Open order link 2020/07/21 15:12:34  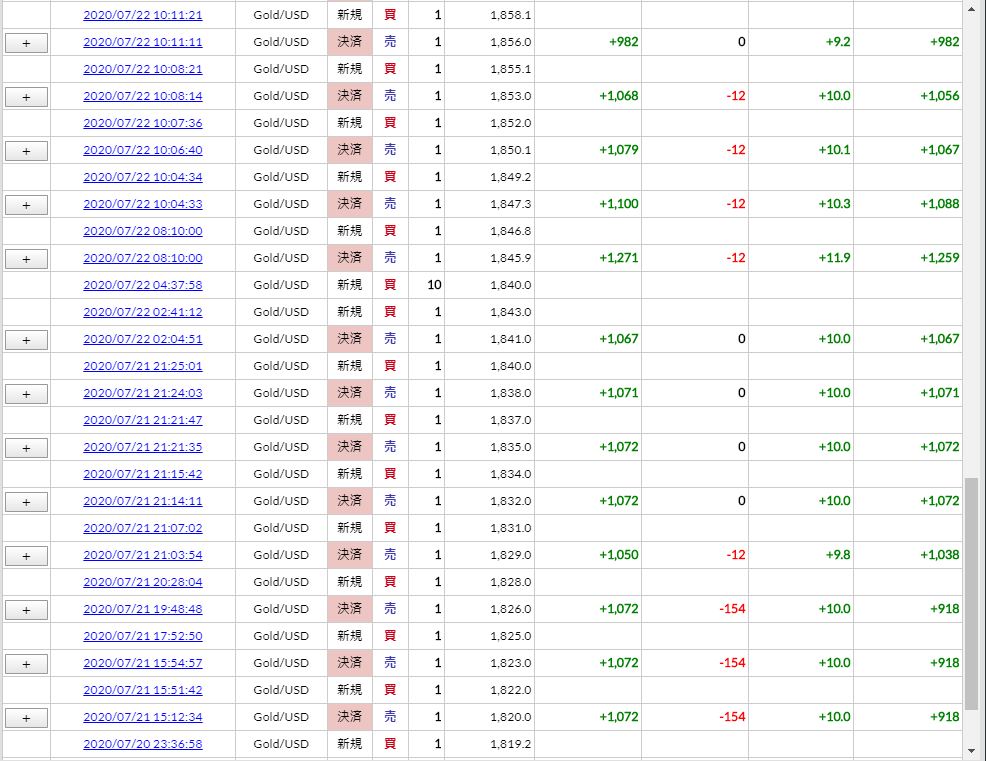(143, 718)
